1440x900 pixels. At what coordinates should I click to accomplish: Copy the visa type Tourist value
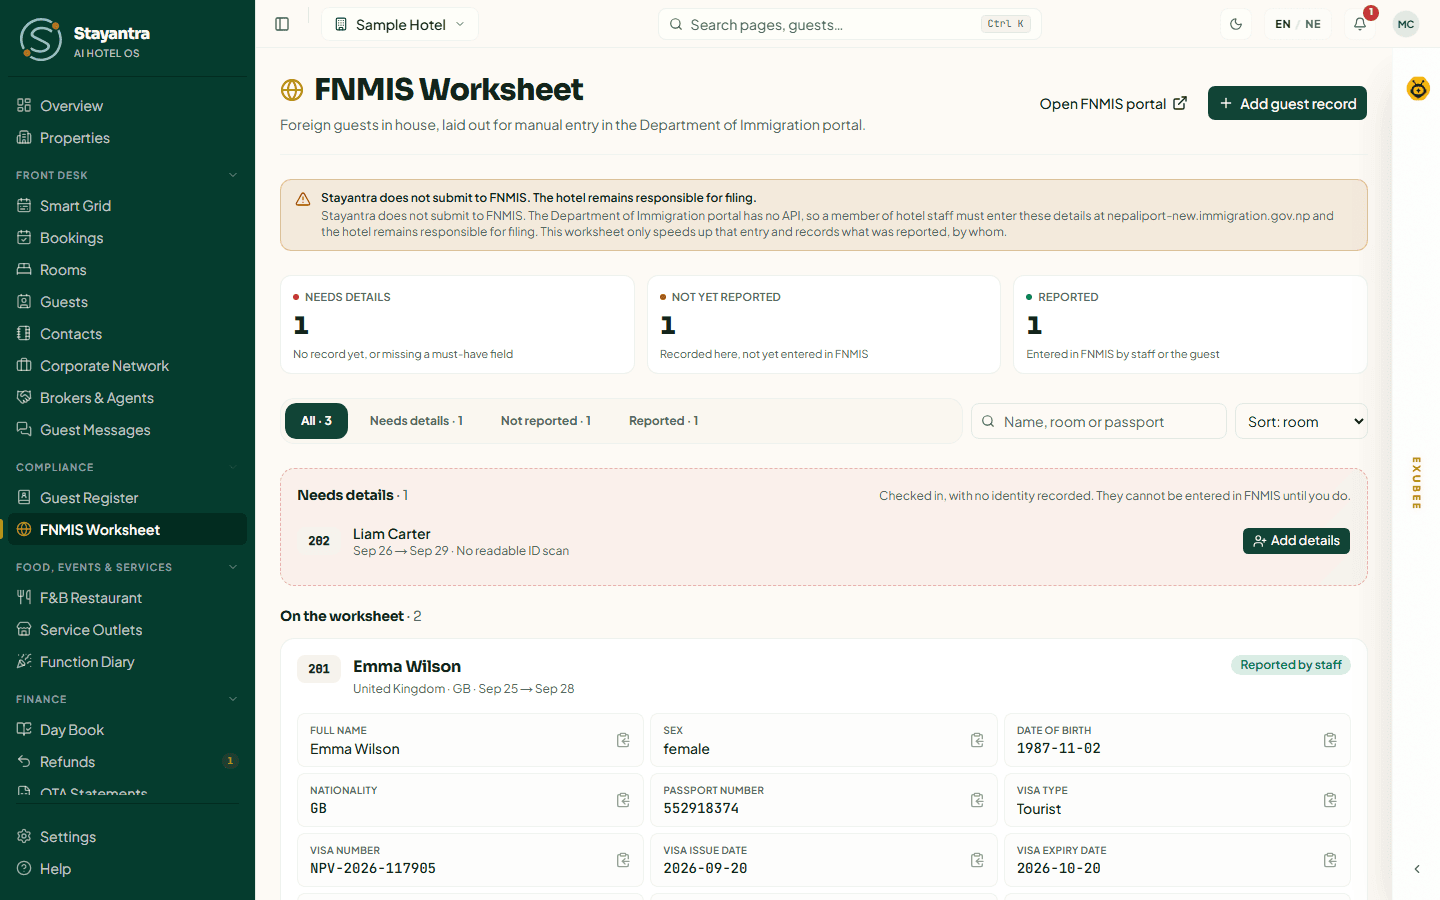[x=1330, y=800]
